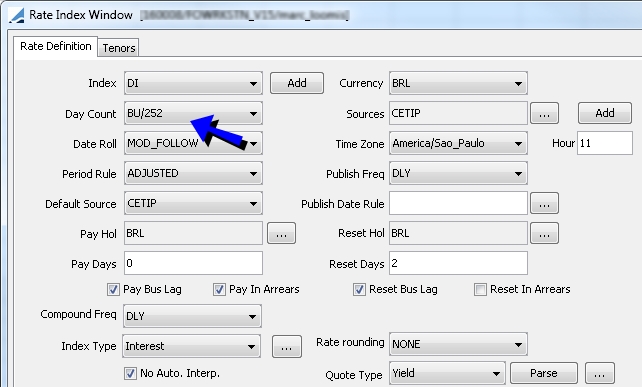Click the ellipsis button beside Index Type

click(x=287, y=346)
